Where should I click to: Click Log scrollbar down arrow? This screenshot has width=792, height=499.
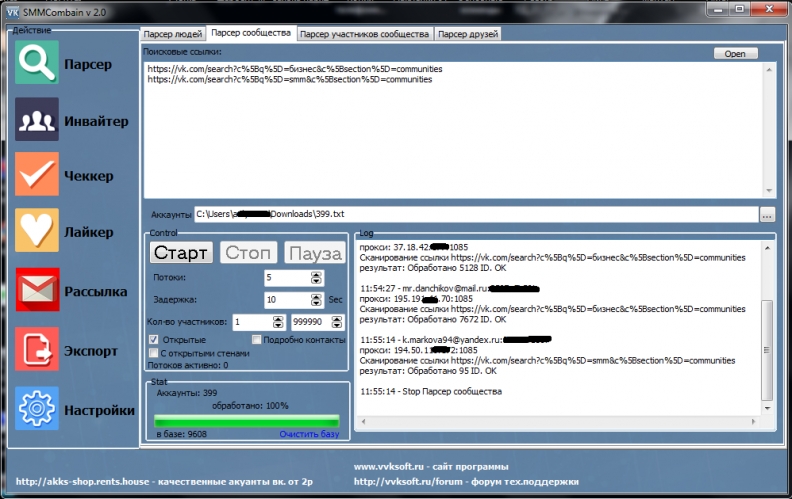767,408
